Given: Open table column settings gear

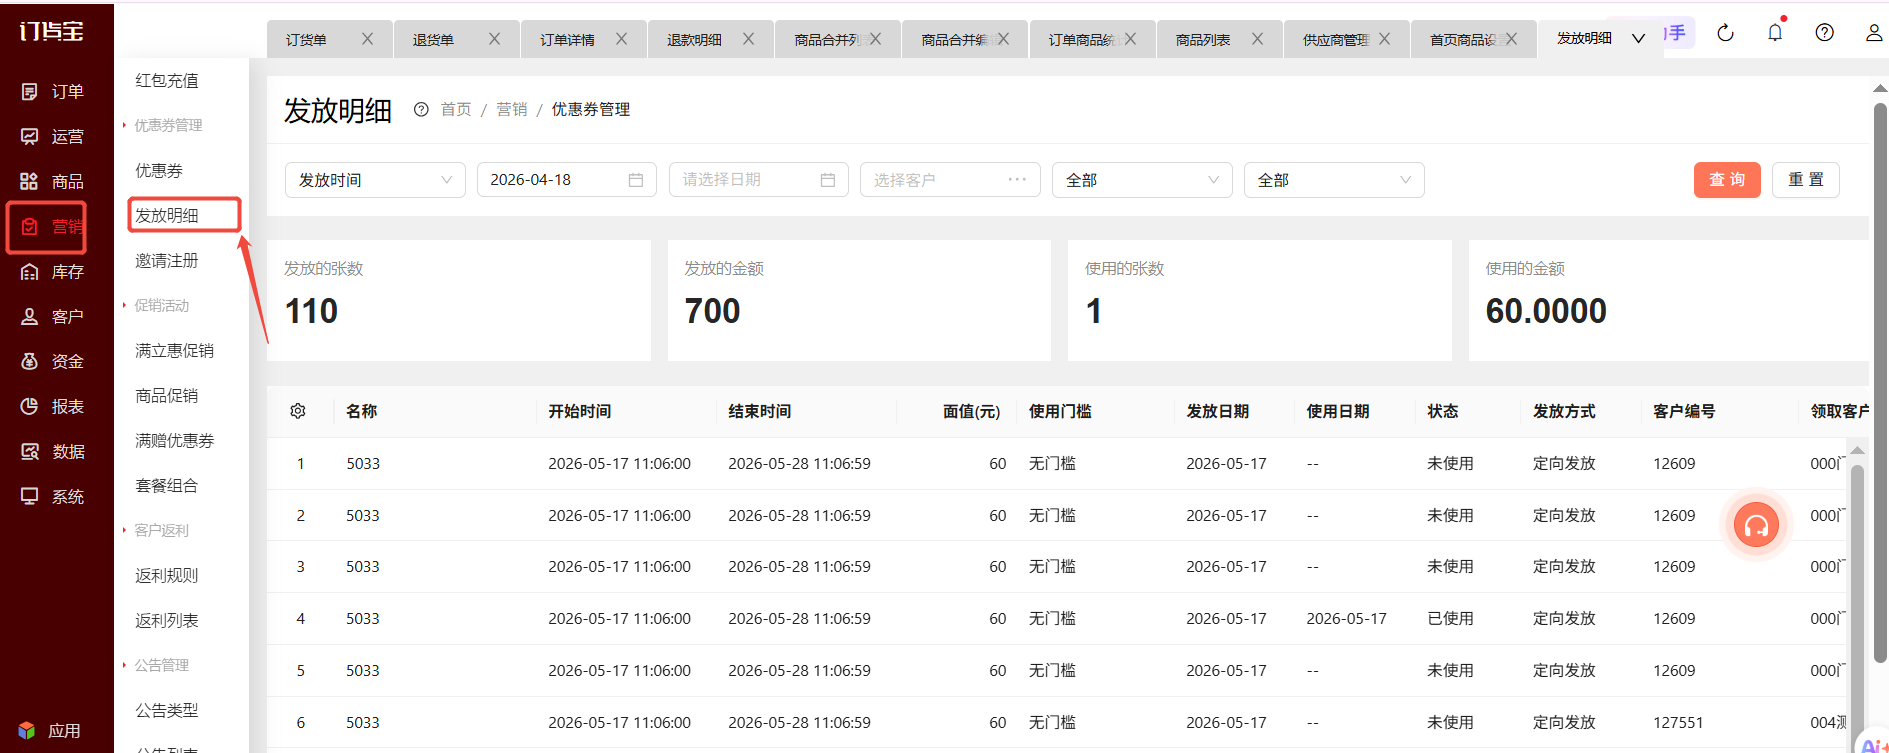Looking at the screenshot, I should (298, 411).
